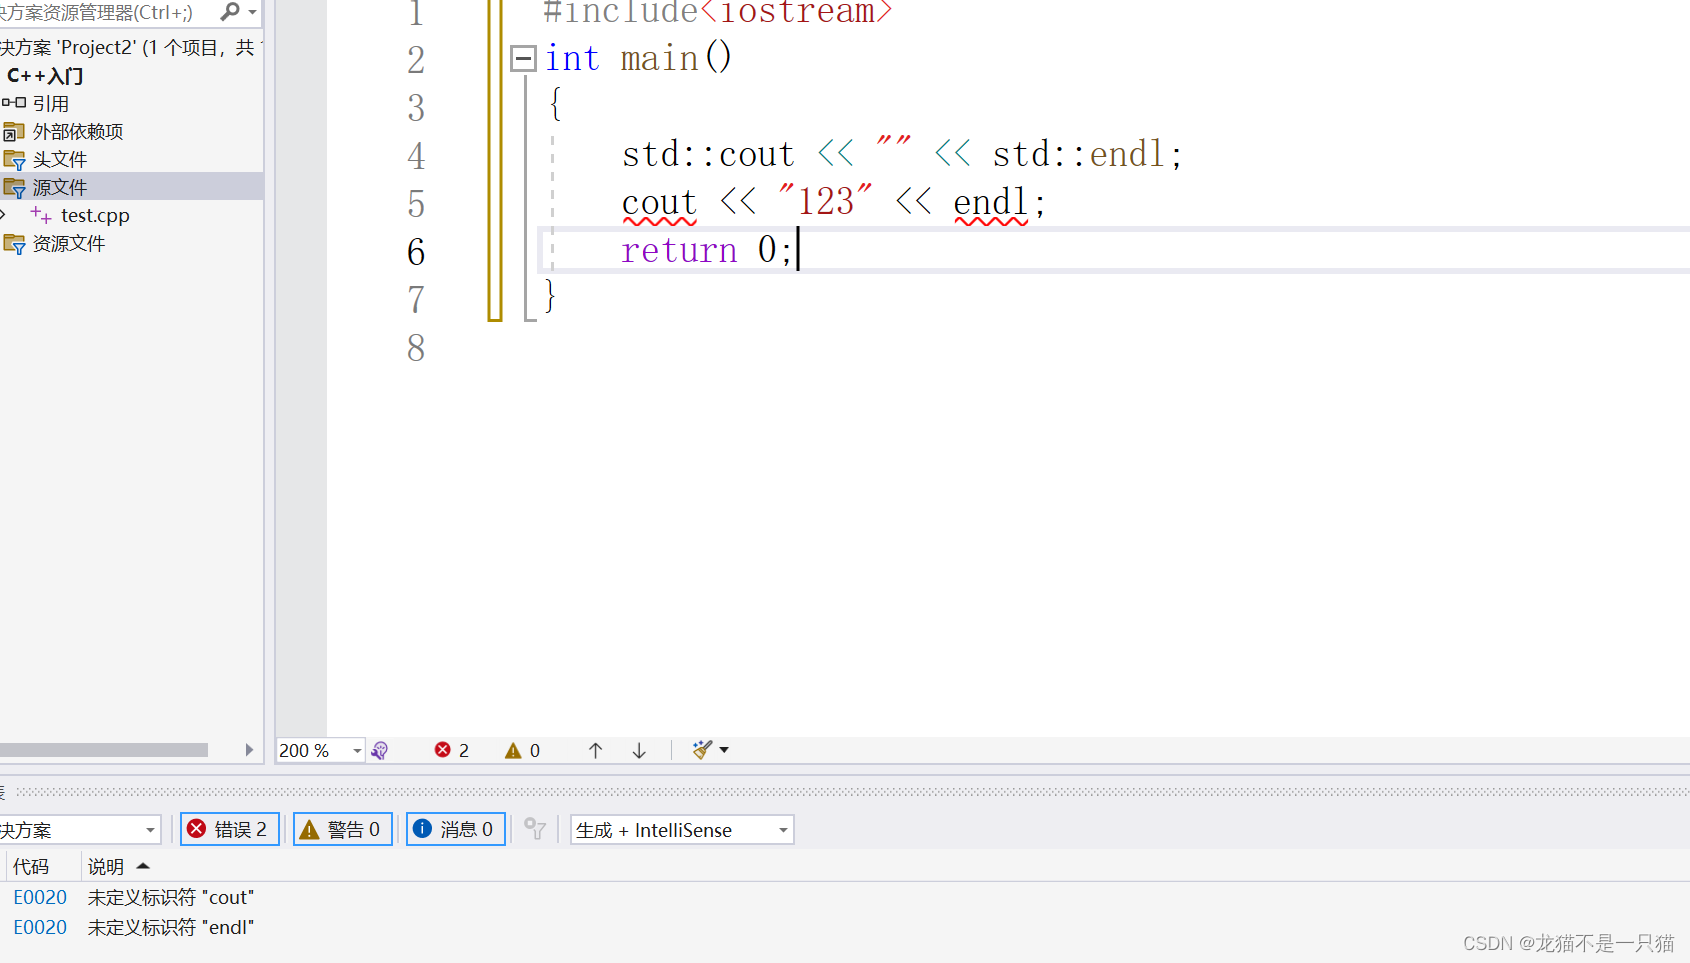This screenshot has width=1690, height=963.
Task: Expand the test.cpp tree node arrow
Action: coord(4,215)
